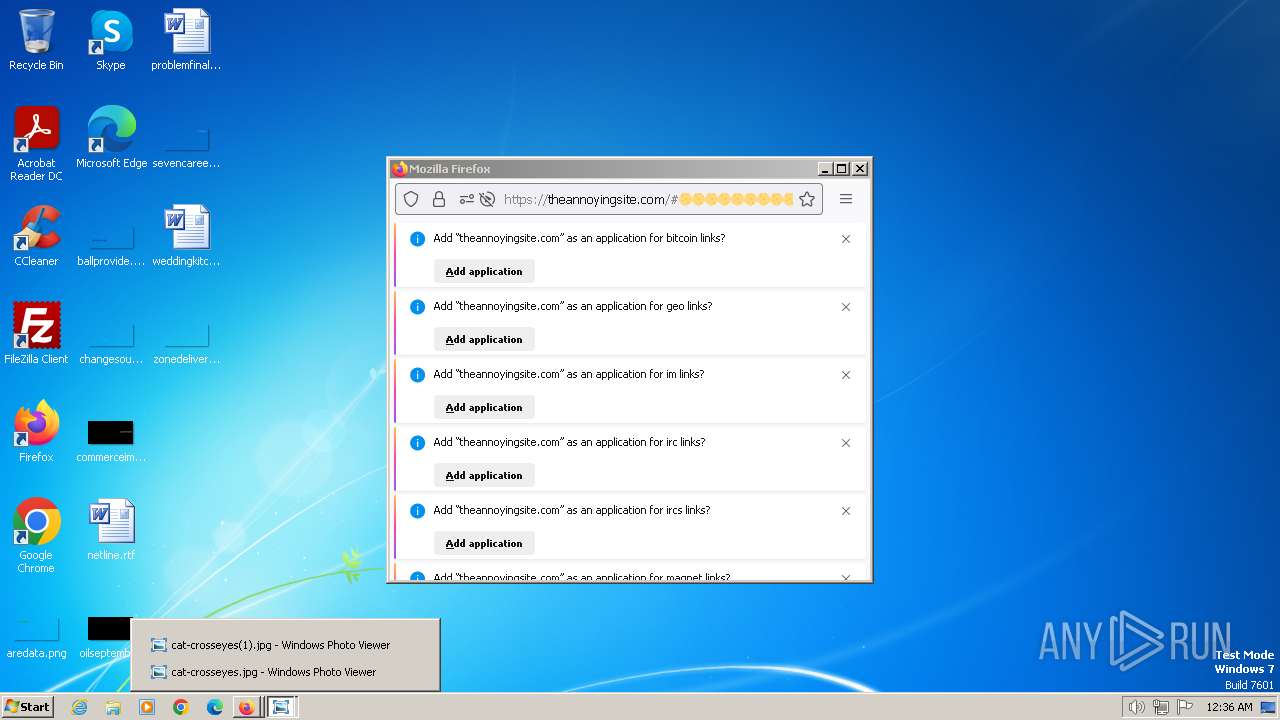
Task: Select sevencaree desktop file
Action: point(186,147)
